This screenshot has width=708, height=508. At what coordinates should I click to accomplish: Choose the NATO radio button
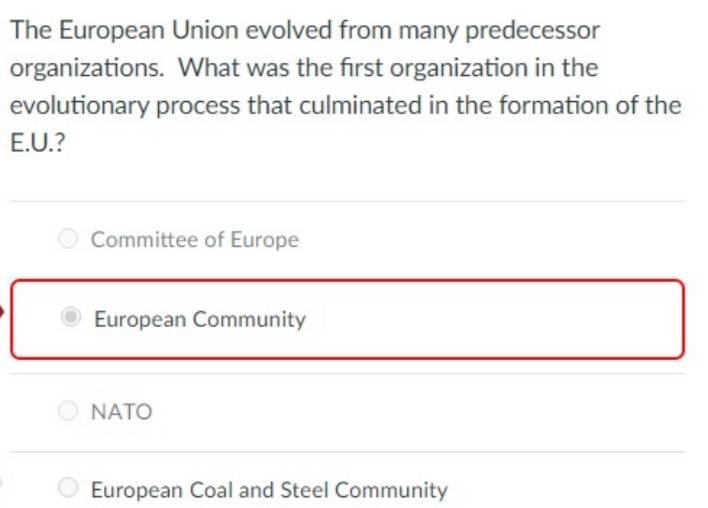[x=68, y=410]
